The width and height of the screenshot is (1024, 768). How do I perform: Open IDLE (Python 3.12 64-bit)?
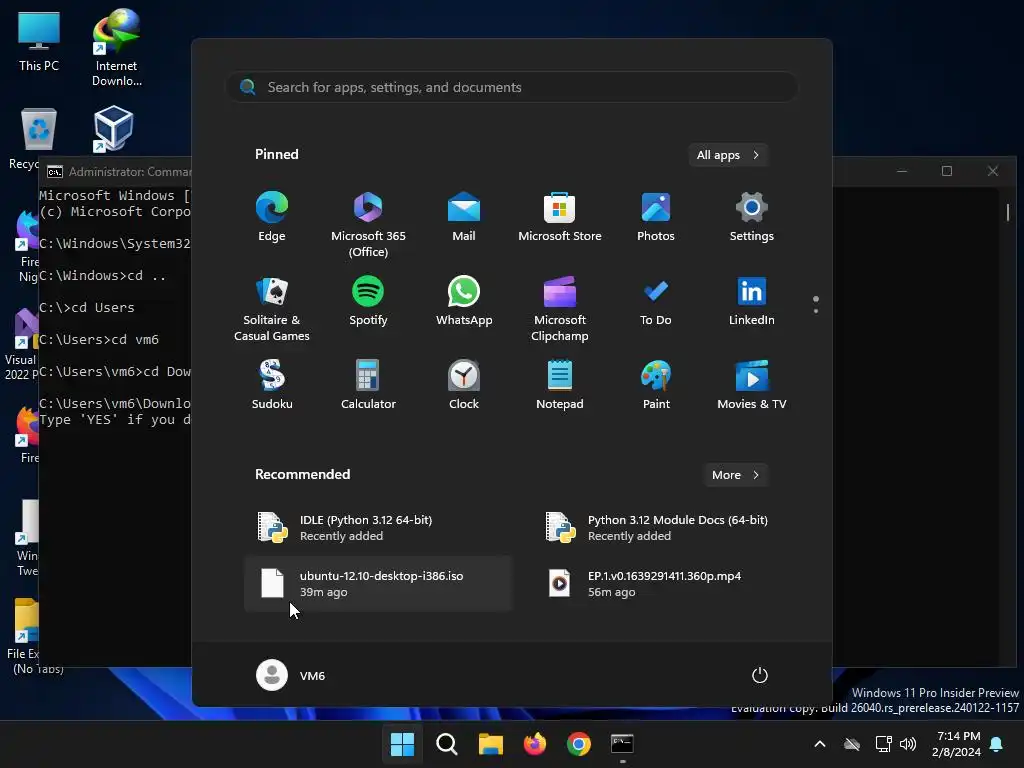378,528
